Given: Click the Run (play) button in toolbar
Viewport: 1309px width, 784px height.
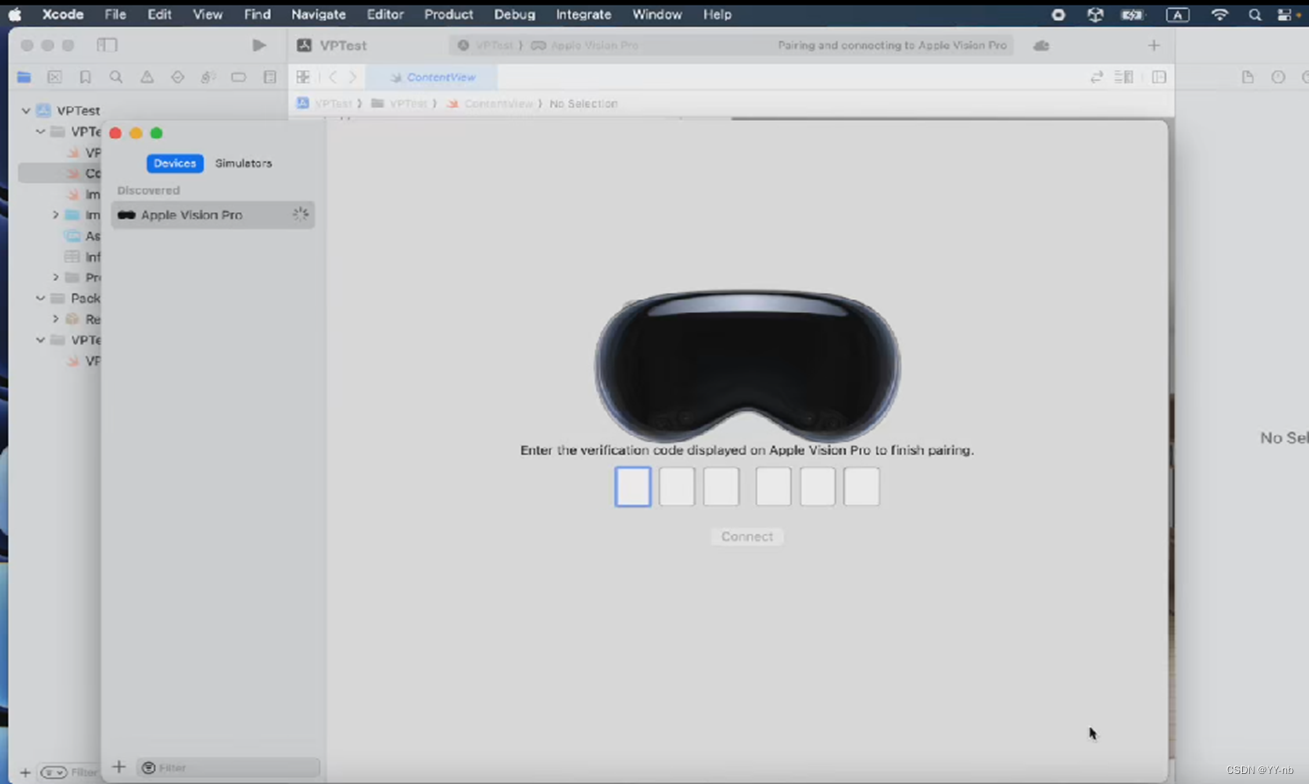Looking at the screenshot, I should coord(259,45).
